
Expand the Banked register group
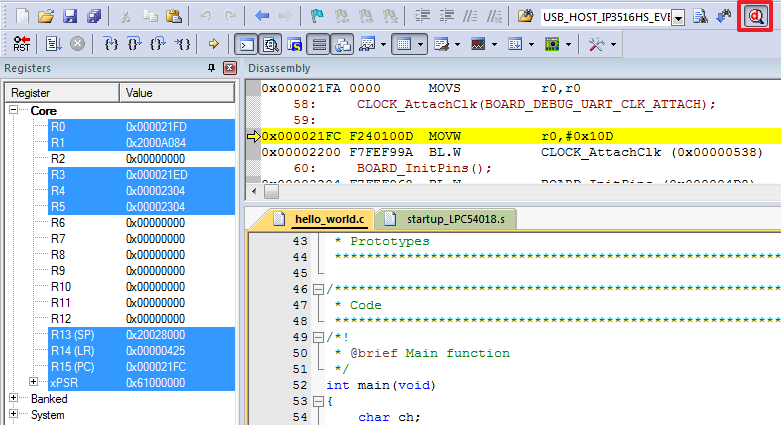point(13,398)
